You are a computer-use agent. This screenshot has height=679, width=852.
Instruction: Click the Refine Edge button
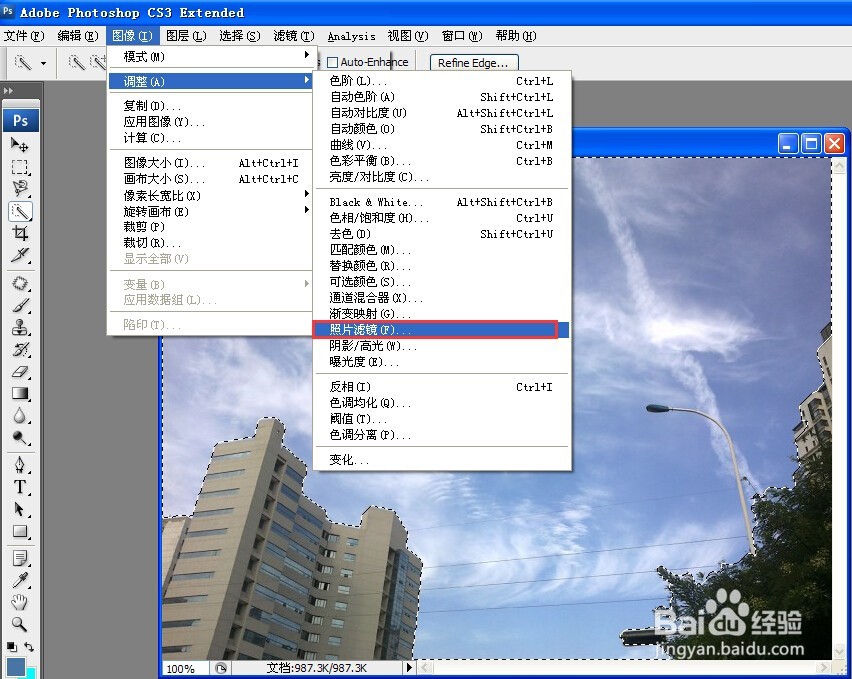point(472,62)
